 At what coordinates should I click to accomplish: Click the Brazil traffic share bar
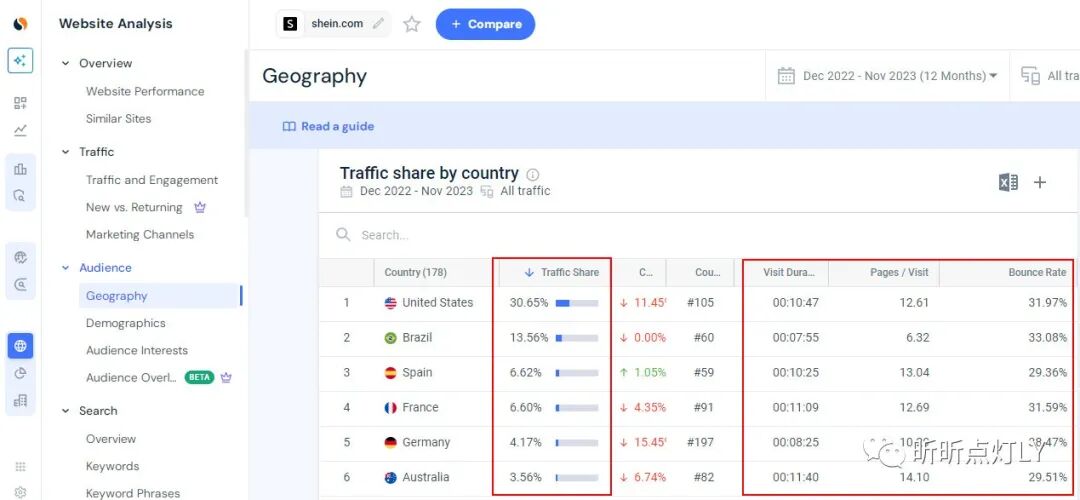(x=577, y=338)
